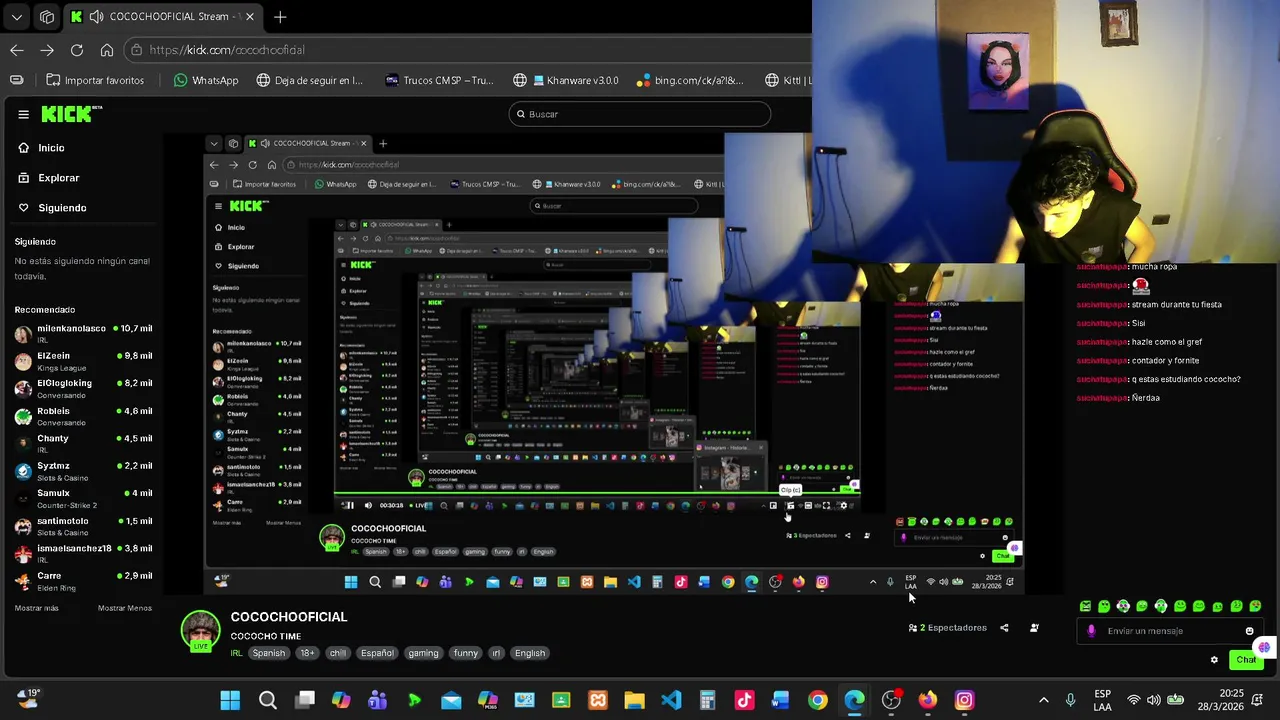Open Deja de seguir en I... bookmark
The width and height of the screenshot is (1280, 720).
[x=310, y=80]
